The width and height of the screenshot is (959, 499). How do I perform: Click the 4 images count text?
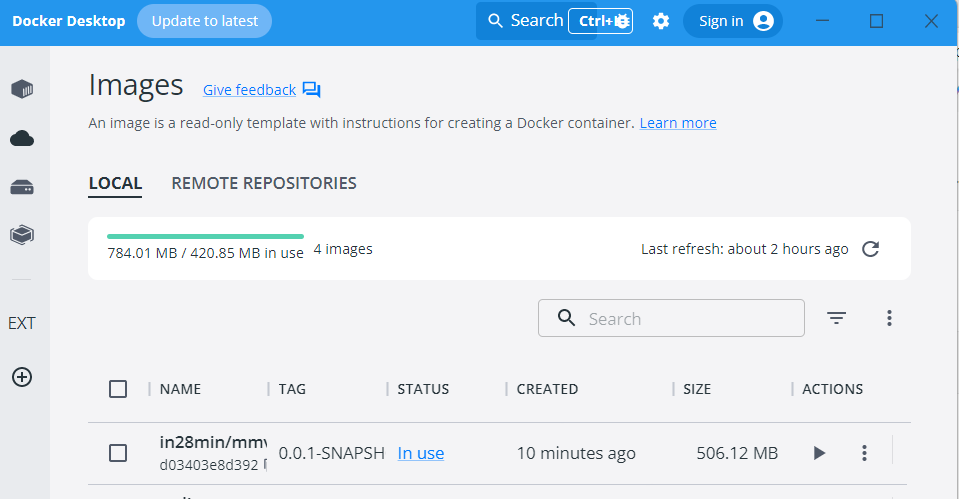[343, 249]
